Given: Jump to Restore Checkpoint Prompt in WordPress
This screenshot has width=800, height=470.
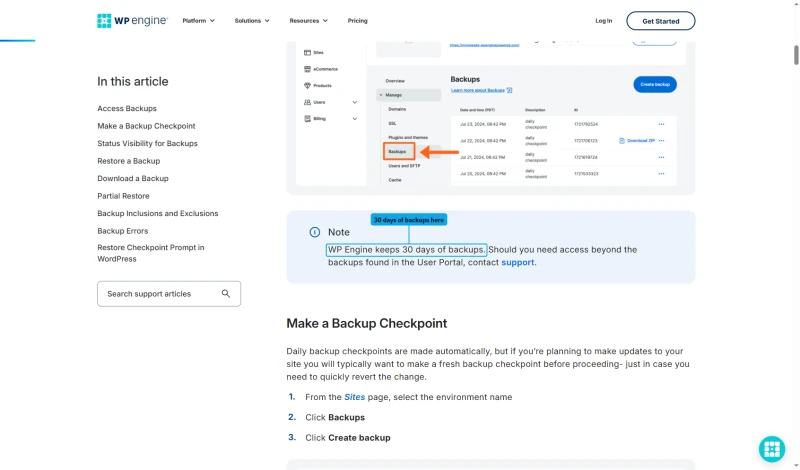Looking at the screenshot, I should (x=151, y=253).
